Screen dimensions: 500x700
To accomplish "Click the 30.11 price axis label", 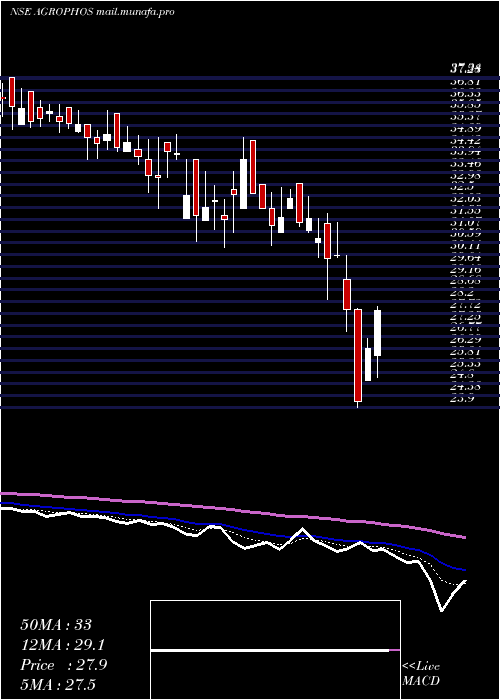I will (465, 246).
